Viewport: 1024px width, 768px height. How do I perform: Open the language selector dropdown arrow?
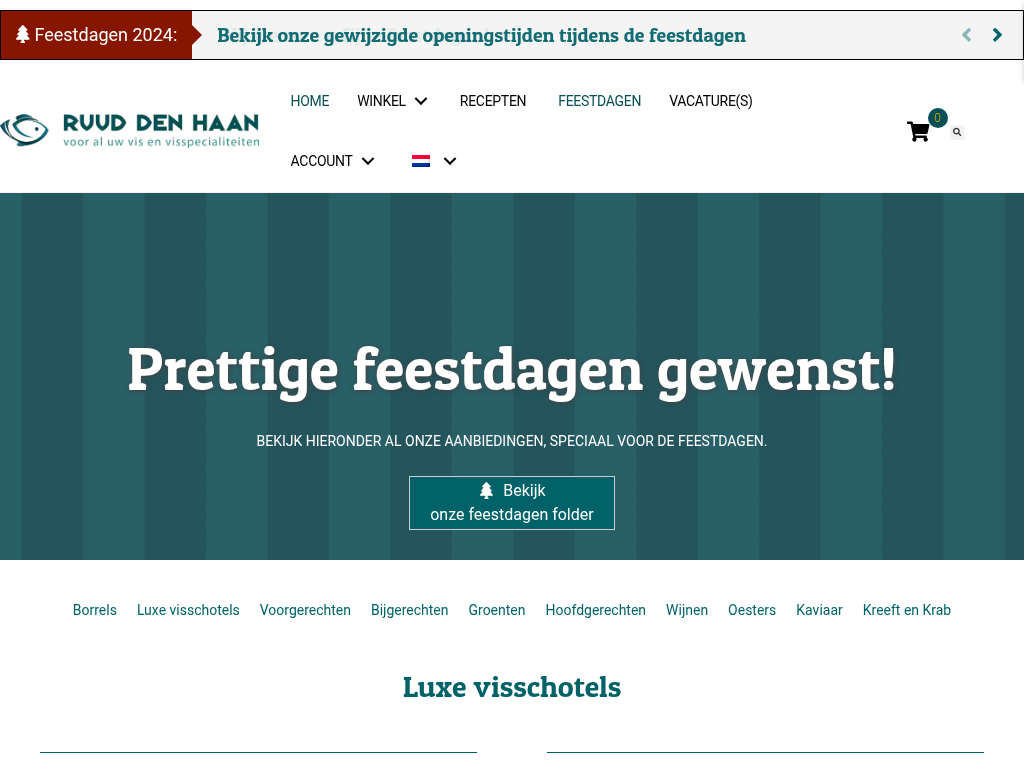pos(450,161)
